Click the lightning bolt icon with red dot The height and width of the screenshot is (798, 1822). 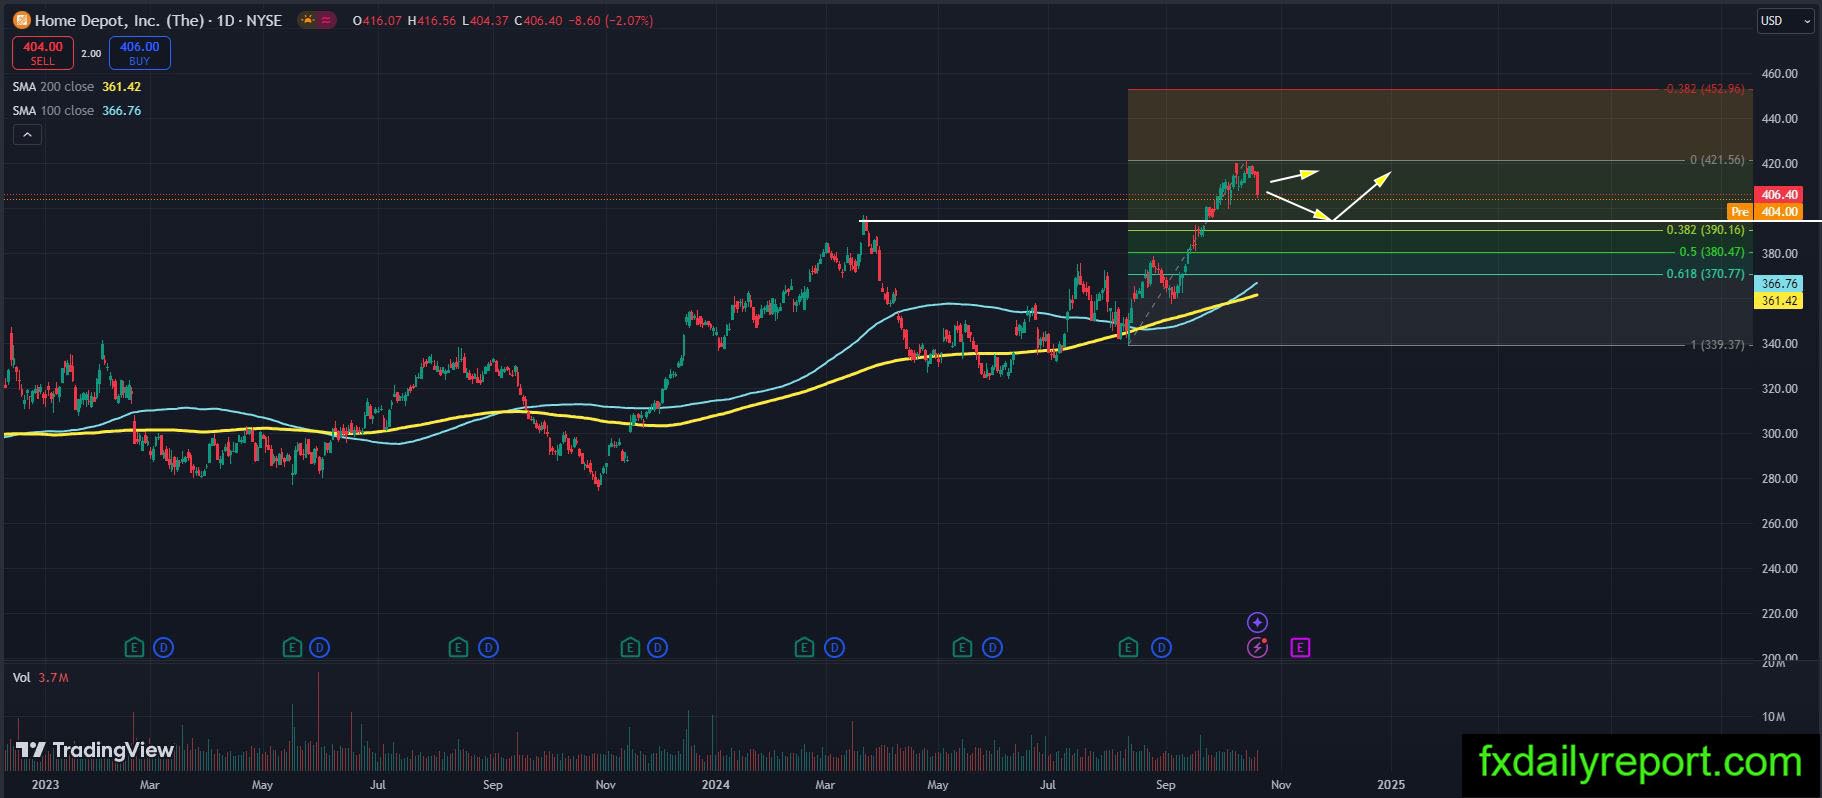coord(1258,648)
